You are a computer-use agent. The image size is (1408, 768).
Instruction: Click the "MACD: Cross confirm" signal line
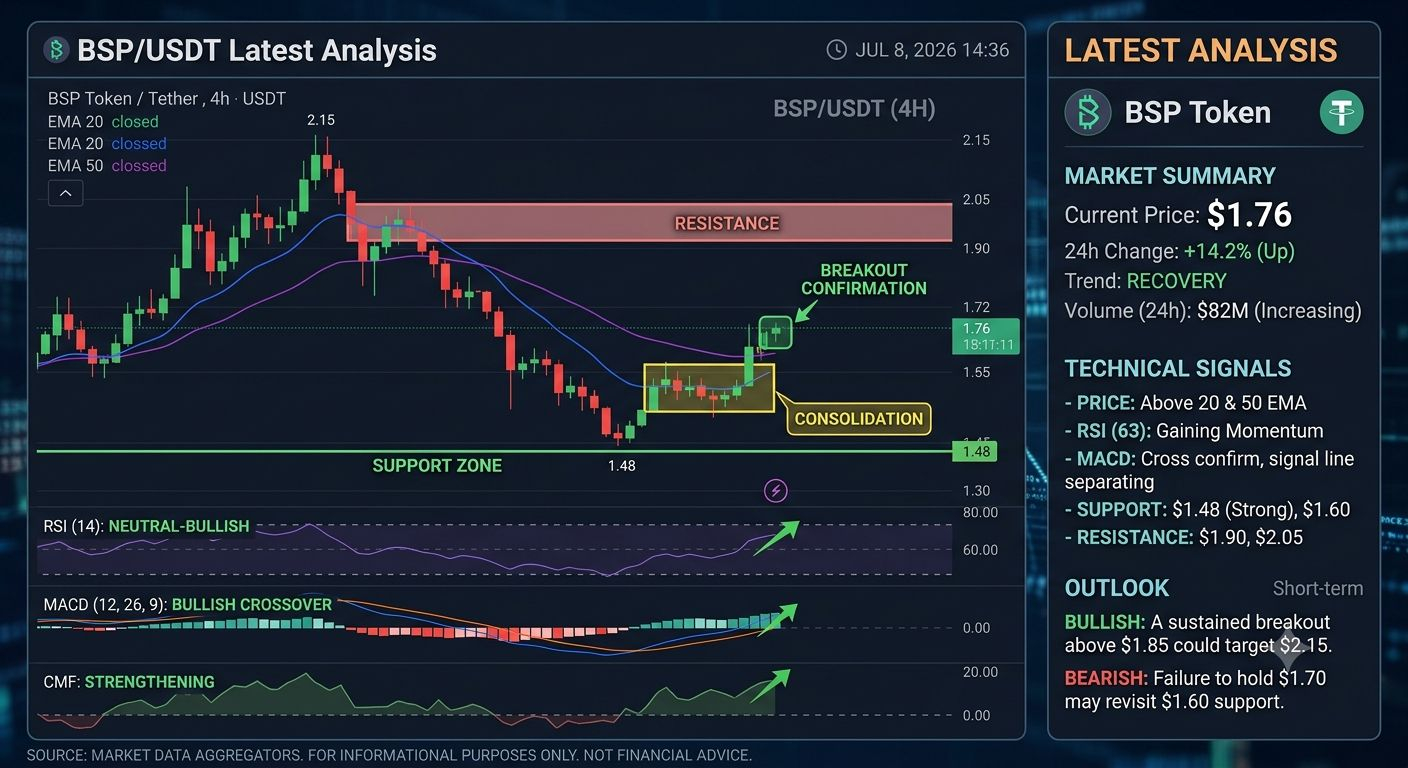point(1209,470)
